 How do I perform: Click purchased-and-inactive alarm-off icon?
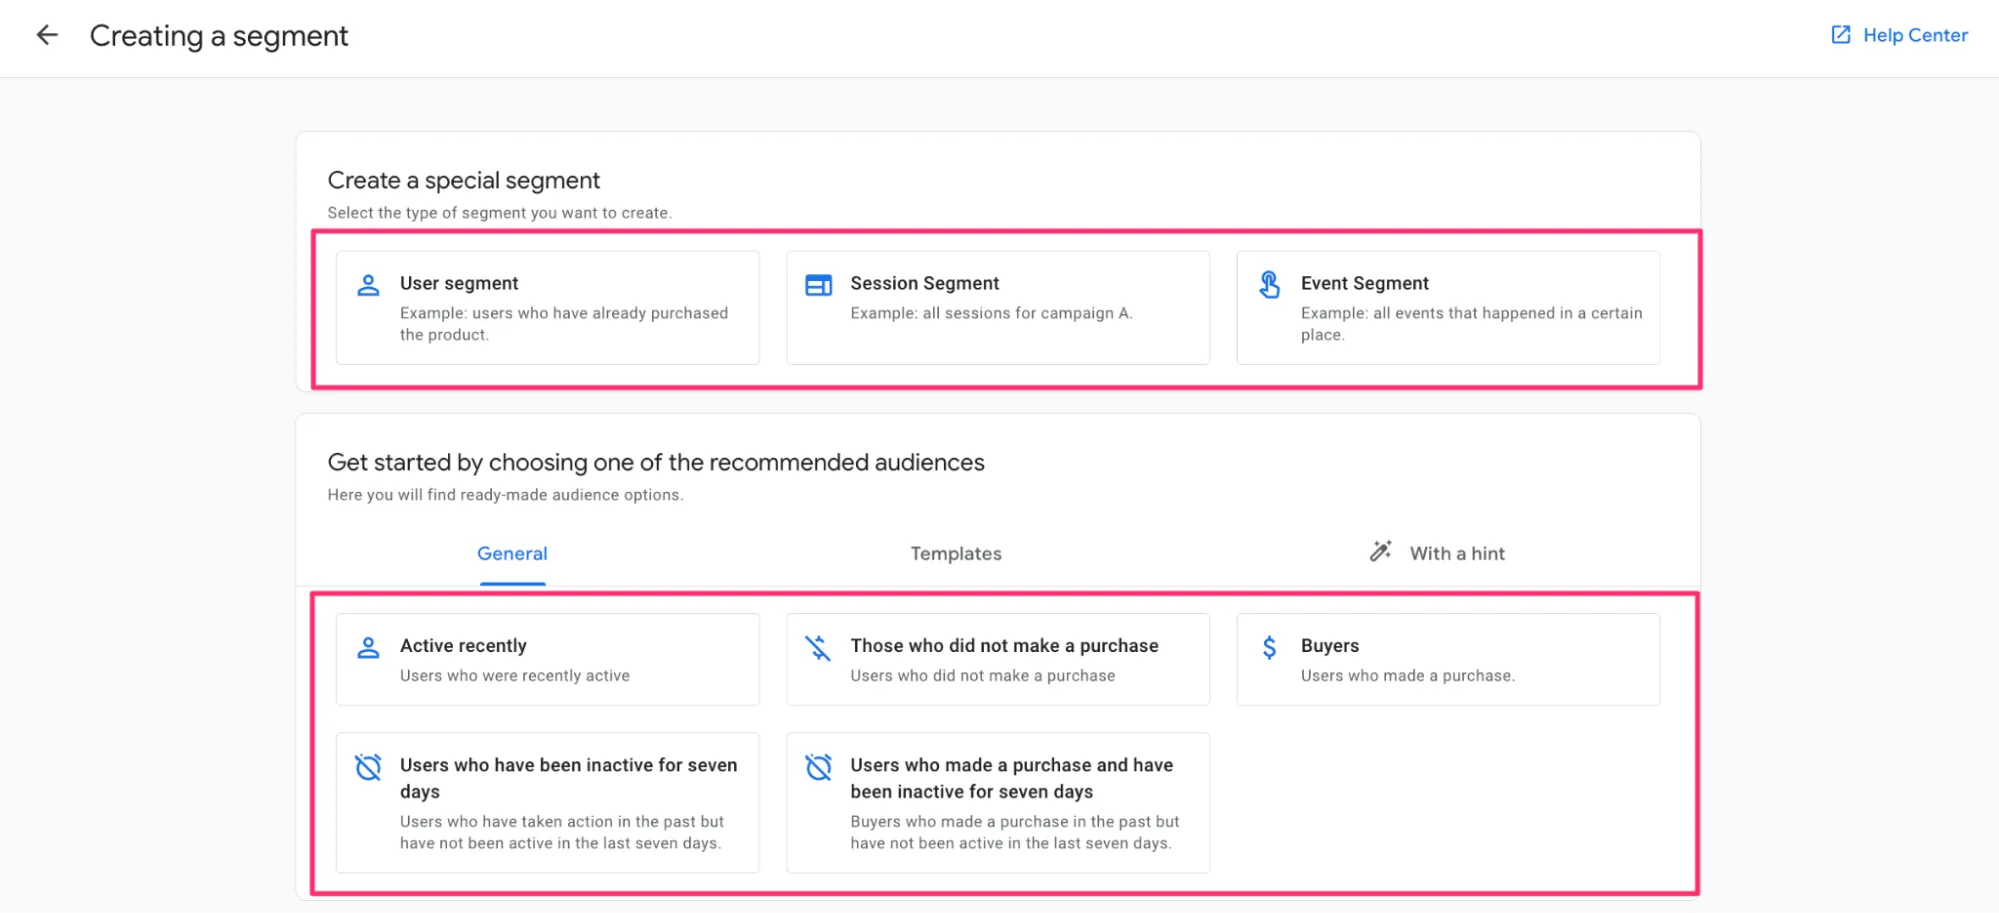[818, 767]
